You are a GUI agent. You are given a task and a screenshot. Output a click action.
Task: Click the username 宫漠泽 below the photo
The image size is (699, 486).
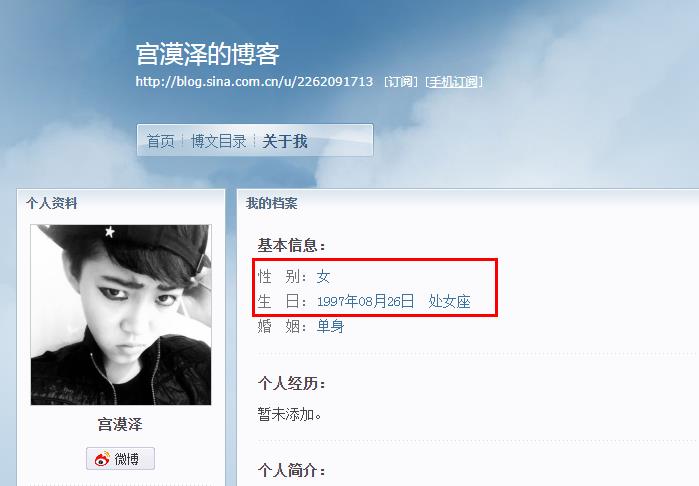pos(120,424)
